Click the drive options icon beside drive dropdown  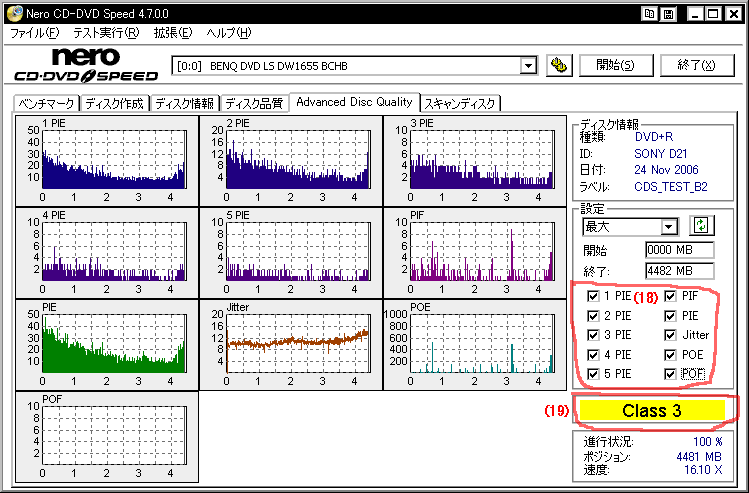pos(560,65)
